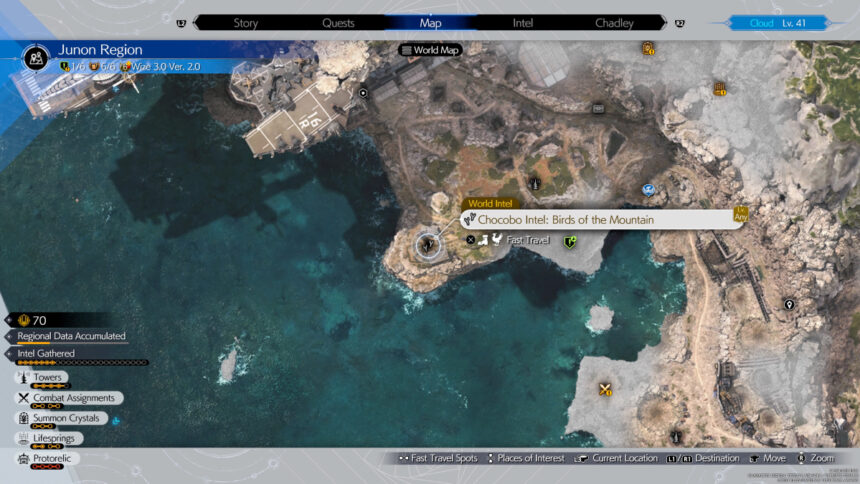Viewport: 860px width, 484px height.
Task: Click the World Map button
Action: click(x=431, y=50)
